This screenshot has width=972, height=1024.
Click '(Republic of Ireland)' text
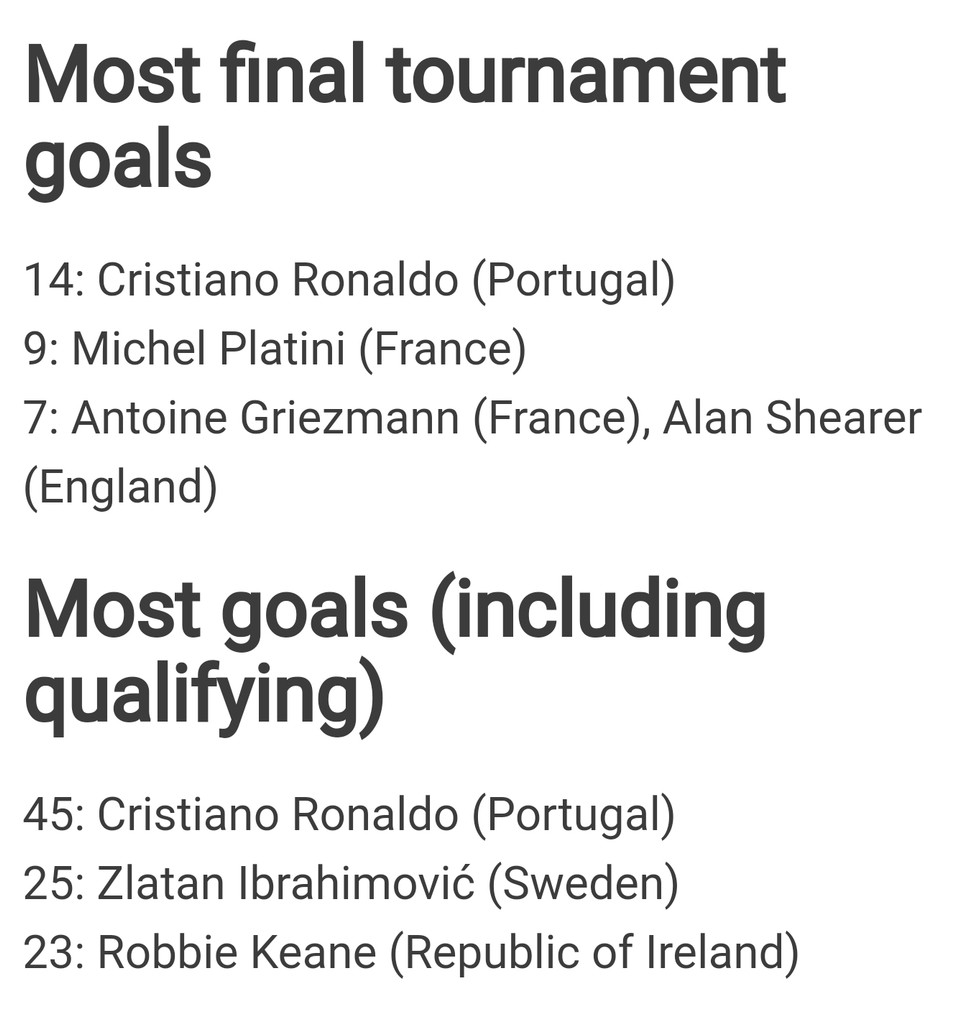(x=594, y=953)
